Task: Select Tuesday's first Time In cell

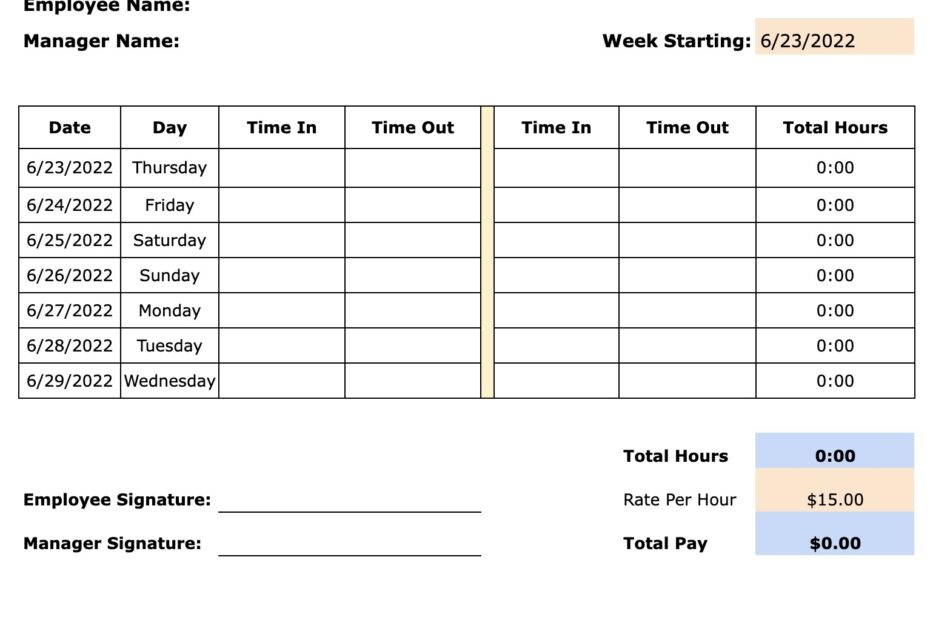Action: [x=281, y=346]
